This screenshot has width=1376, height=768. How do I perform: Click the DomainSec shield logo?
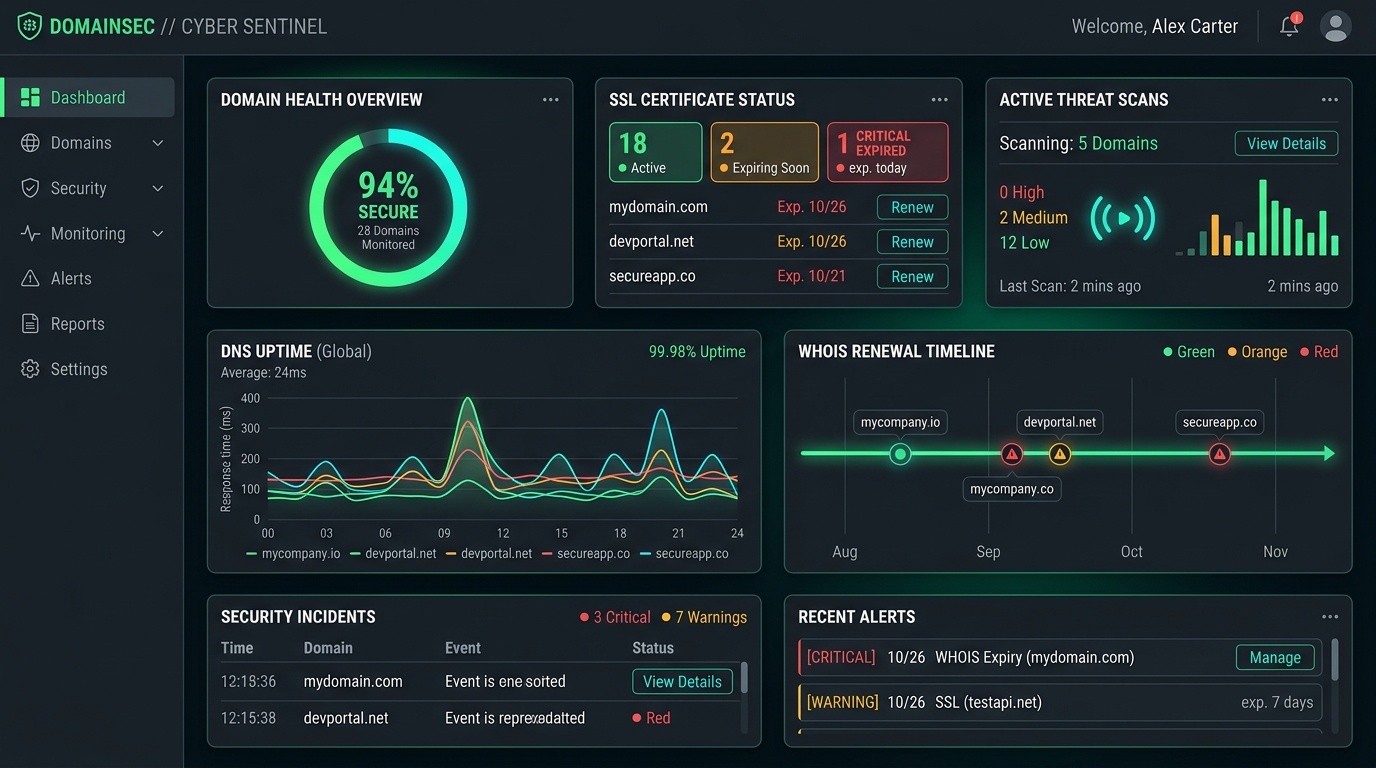pos(30,26)
